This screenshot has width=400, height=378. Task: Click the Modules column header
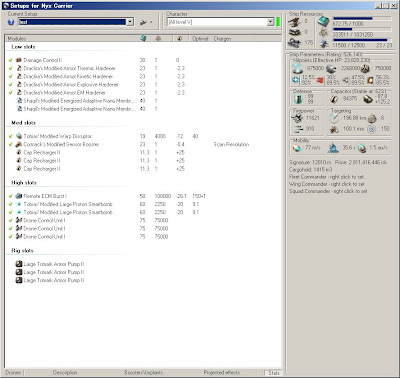[72, 39]
